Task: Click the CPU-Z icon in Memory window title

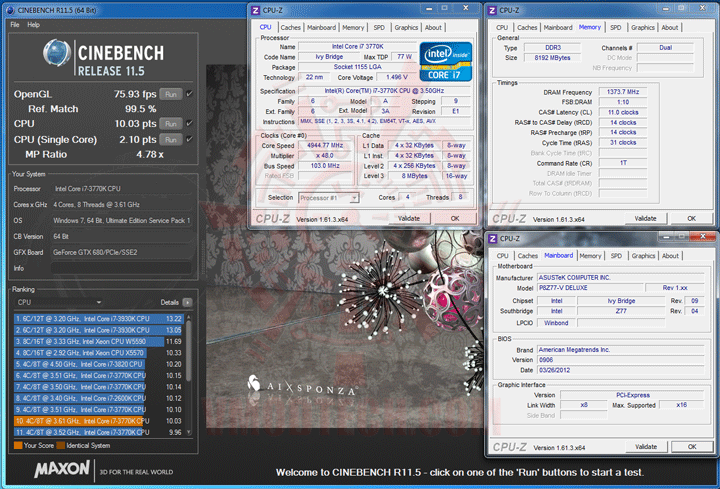Action: (x=492, y=10)
